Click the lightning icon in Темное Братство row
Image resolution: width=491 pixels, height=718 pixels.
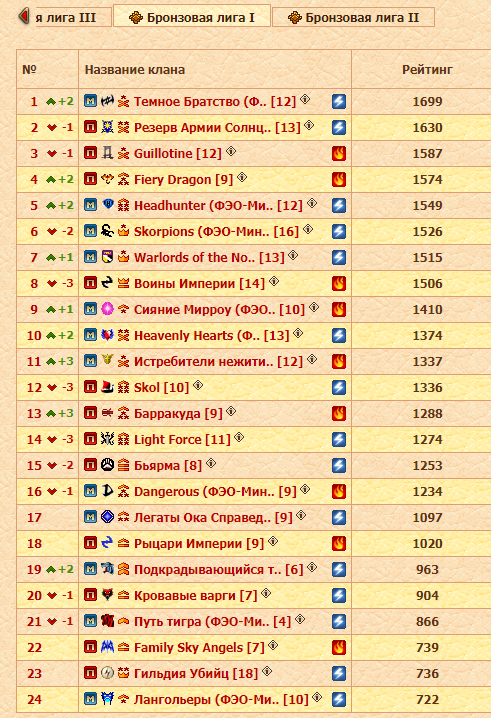point(338,101)
